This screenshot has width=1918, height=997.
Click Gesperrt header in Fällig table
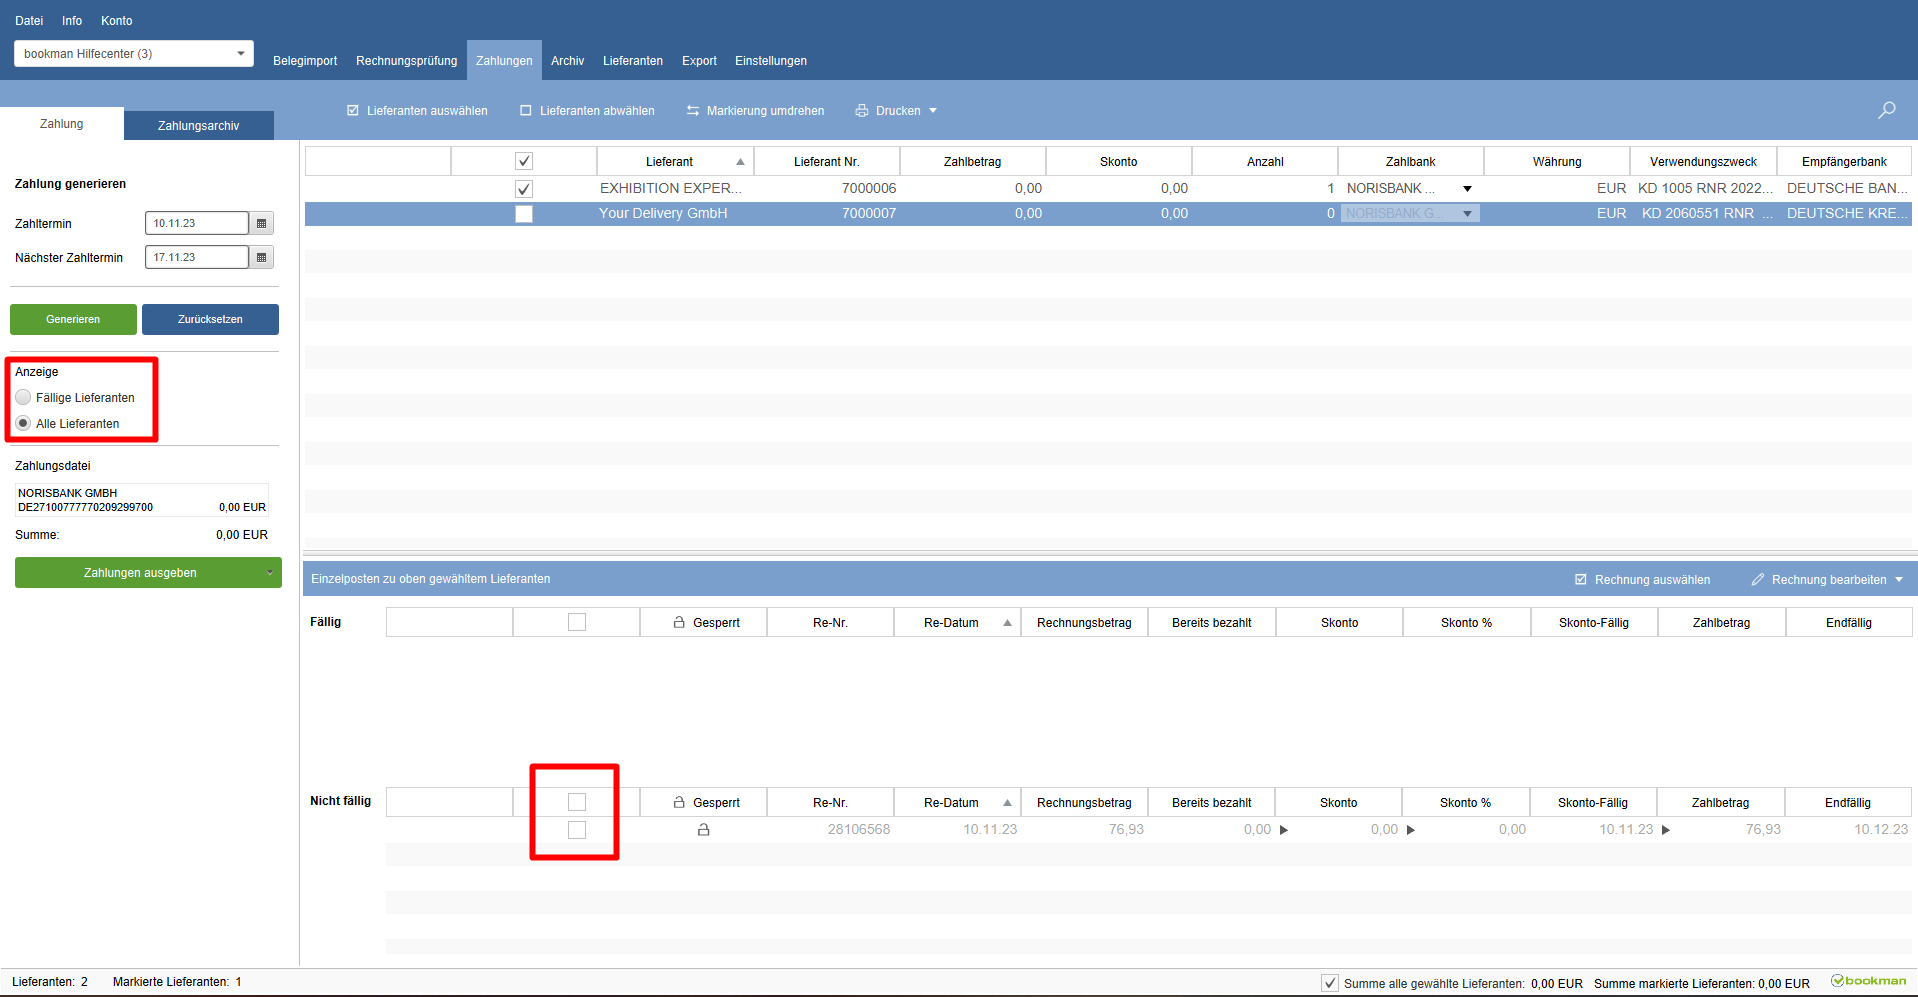point(706,622)
